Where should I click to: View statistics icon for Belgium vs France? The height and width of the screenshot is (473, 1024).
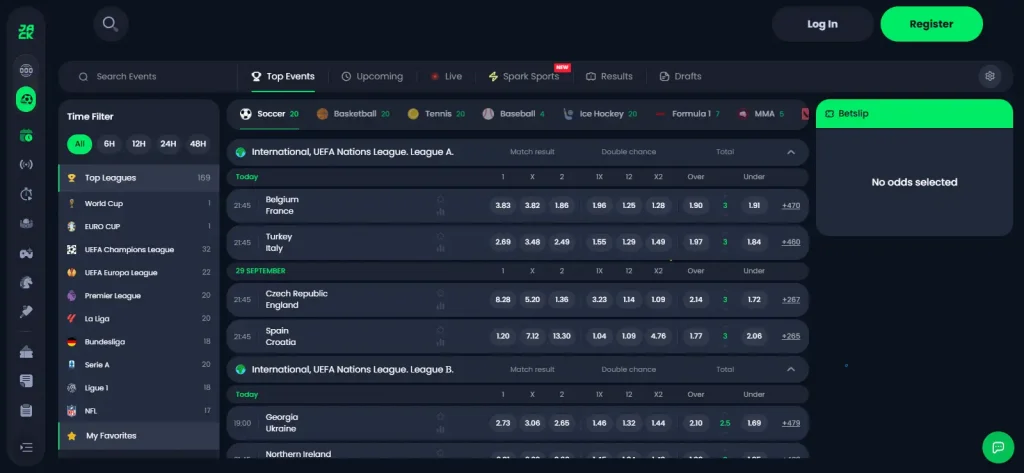(441, 212)
